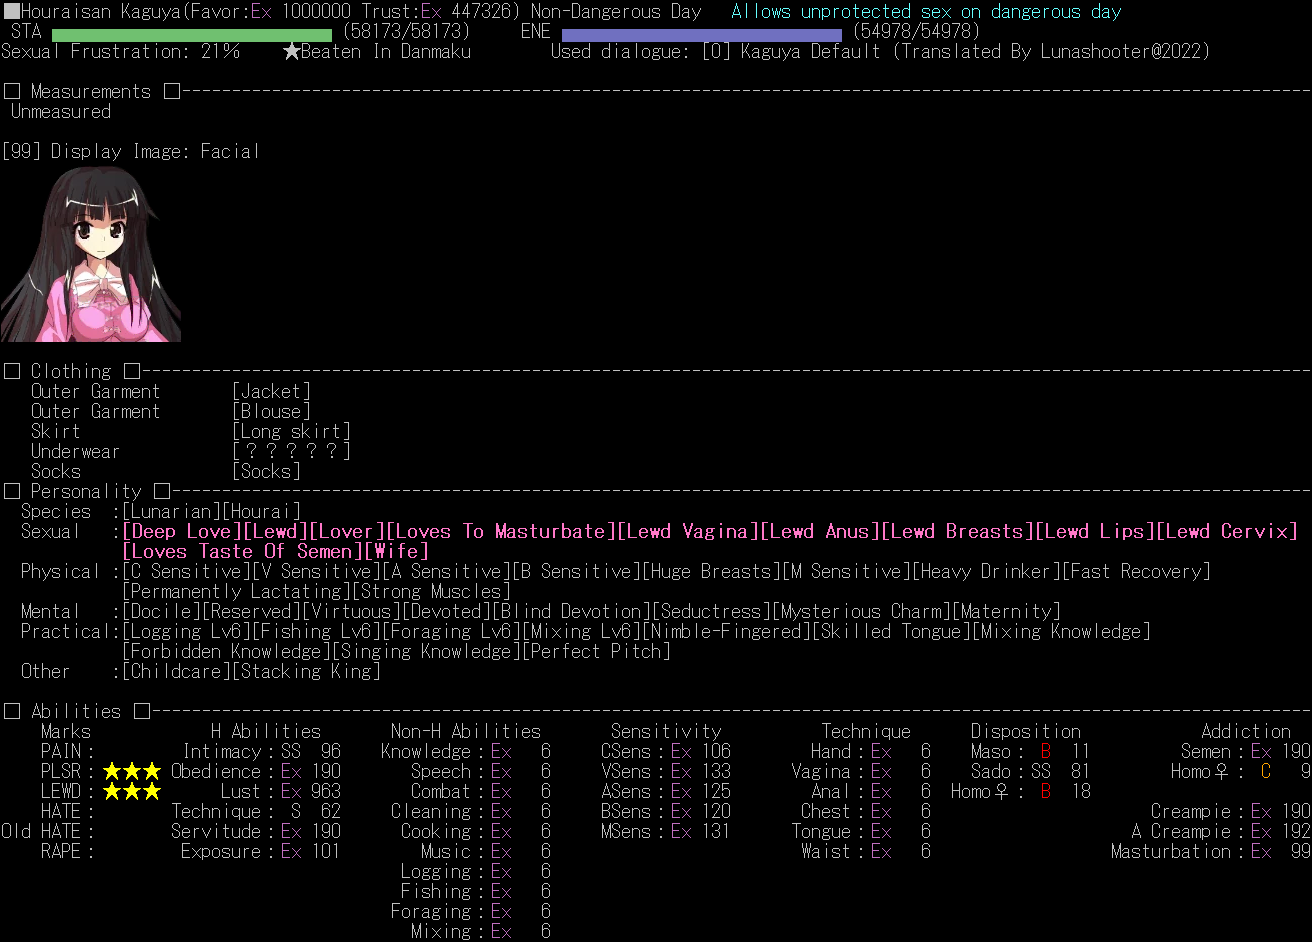Toggle the box left of Personality
Image resolution: width=1312 pixels, height=942 pixels.
pyautogui.click(x=11, y=491)
